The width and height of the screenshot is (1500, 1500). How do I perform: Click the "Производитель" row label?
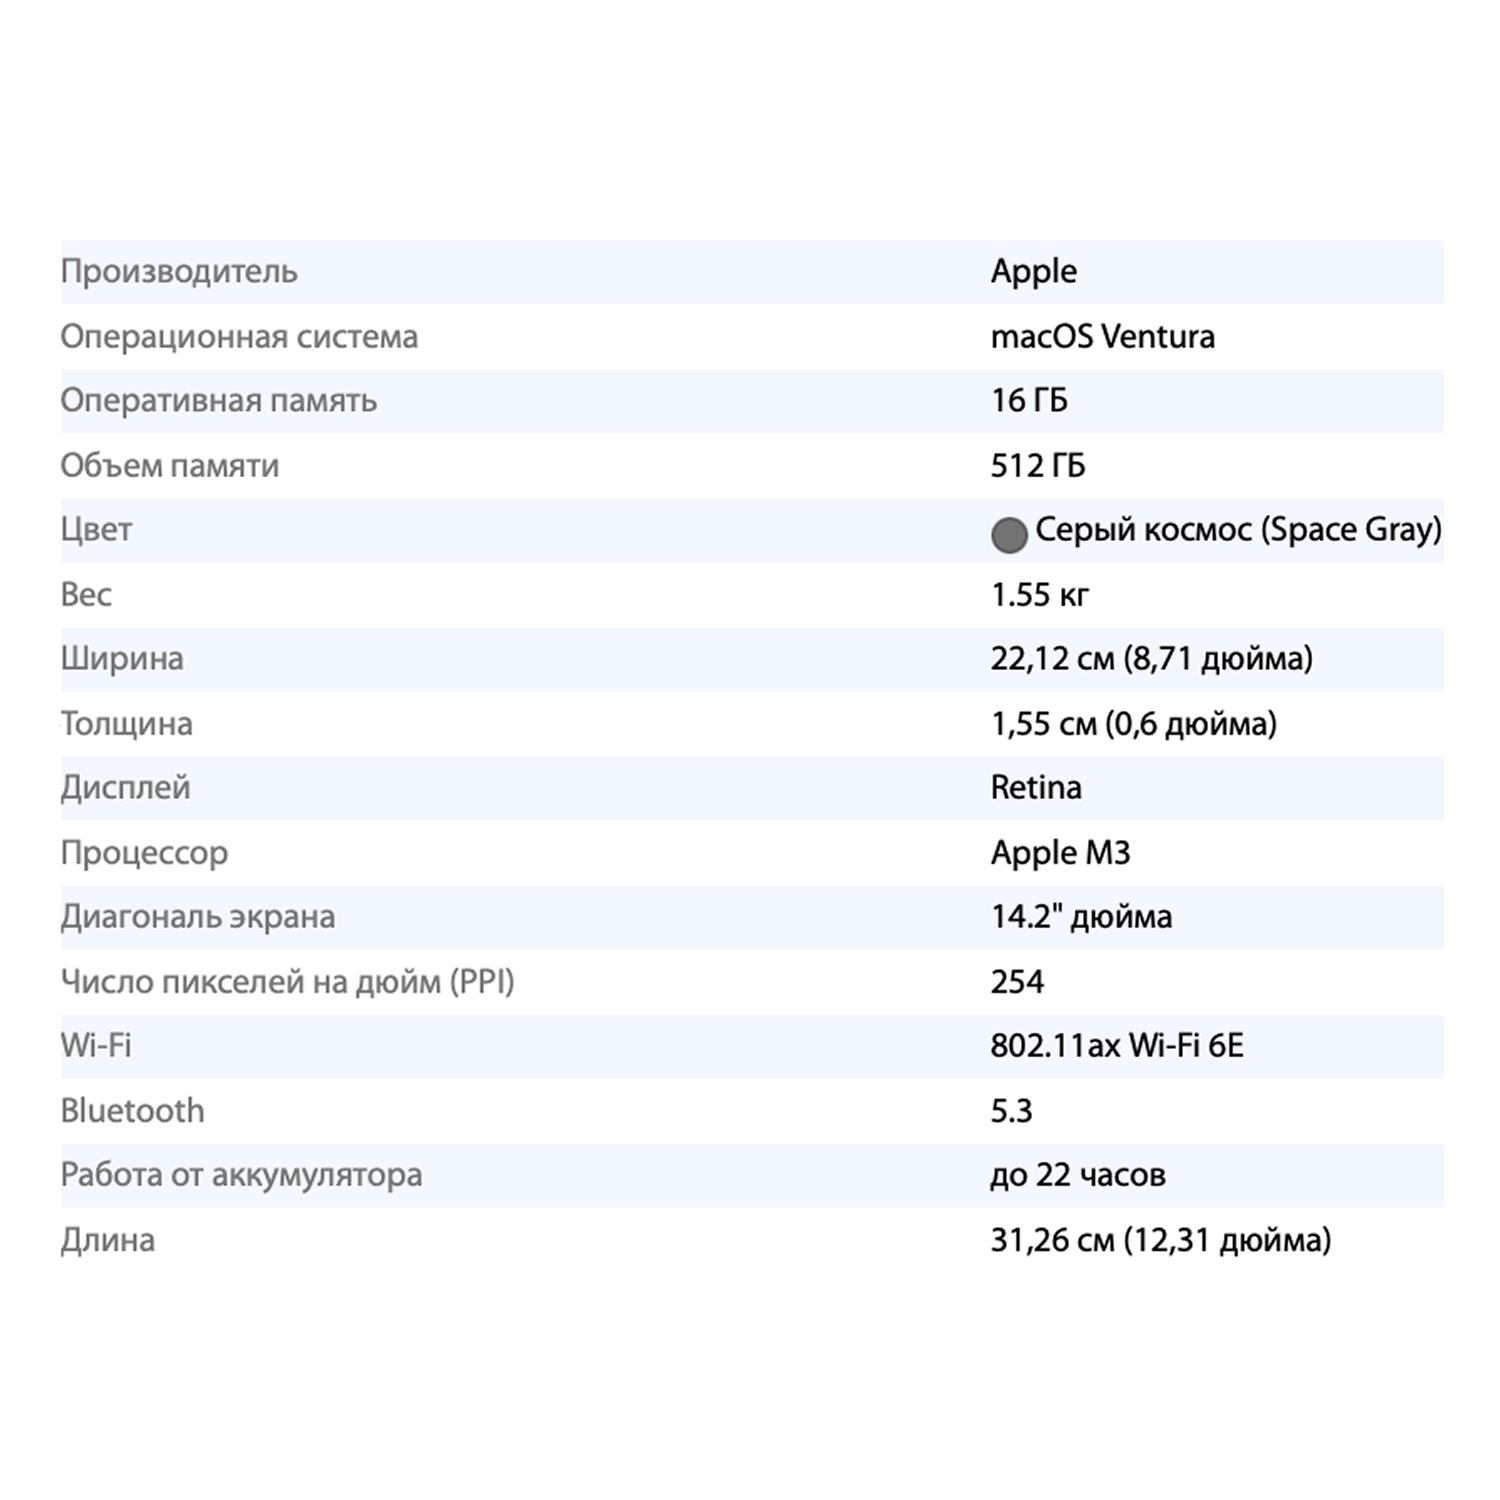click(x=179, y=272)
